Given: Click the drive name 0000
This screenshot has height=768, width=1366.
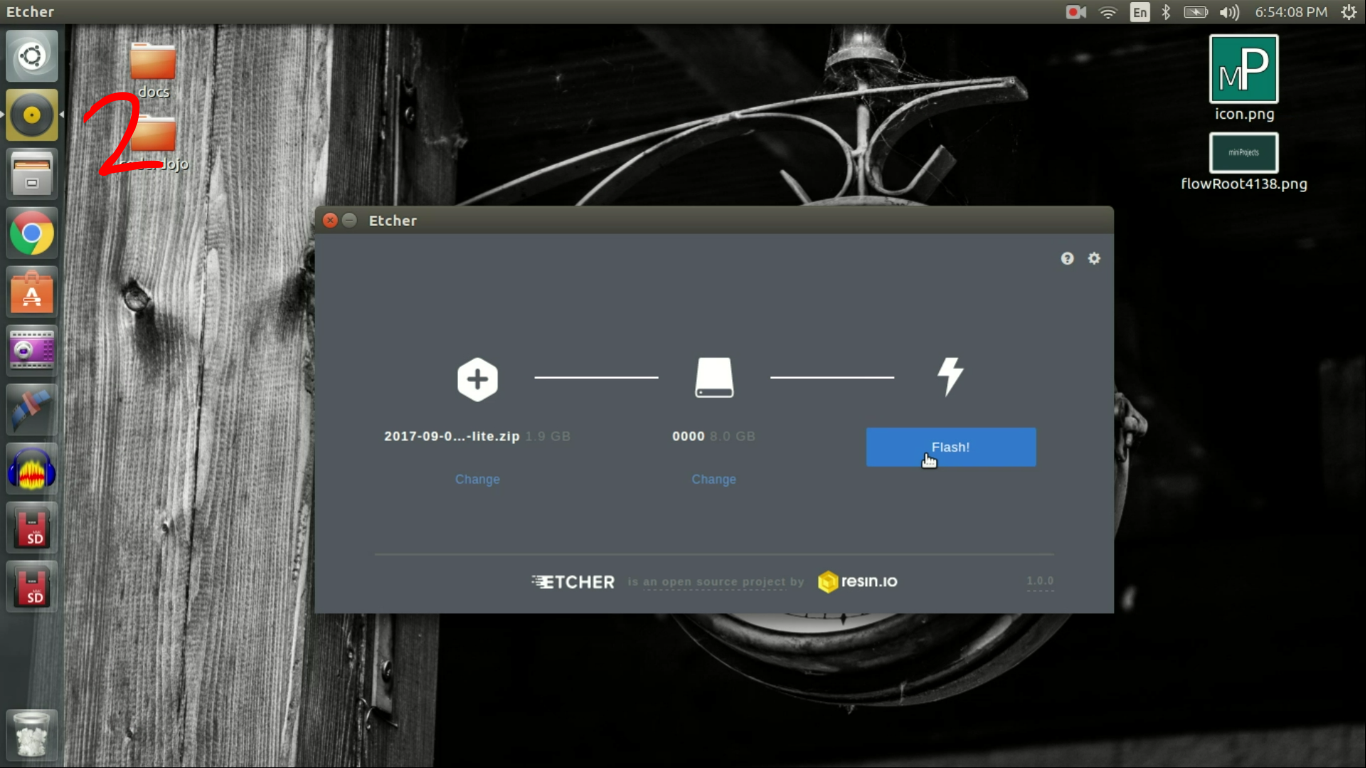Looking at the screenshot, I should [x=689, y=436].
